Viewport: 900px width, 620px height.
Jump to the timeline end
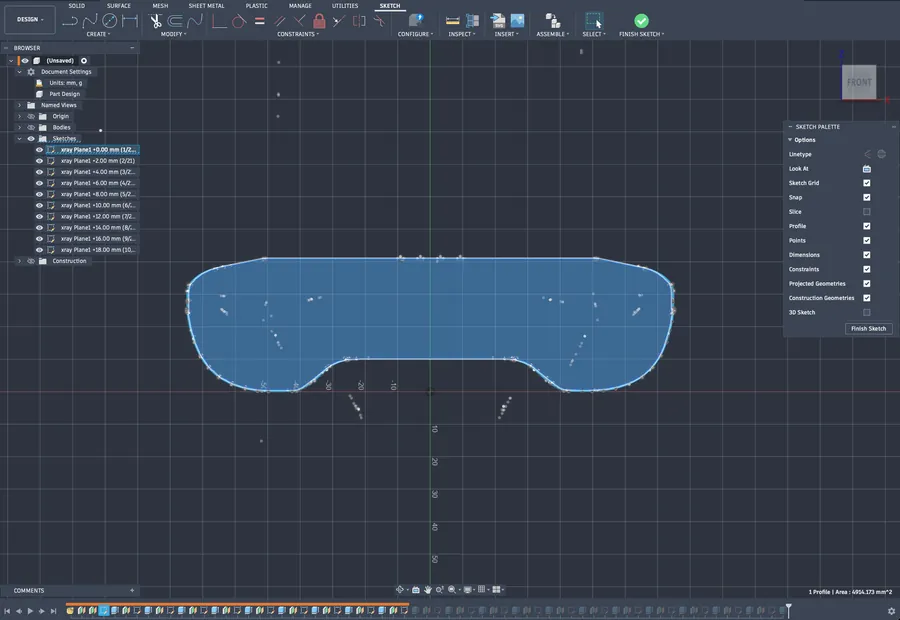point(53,611)
